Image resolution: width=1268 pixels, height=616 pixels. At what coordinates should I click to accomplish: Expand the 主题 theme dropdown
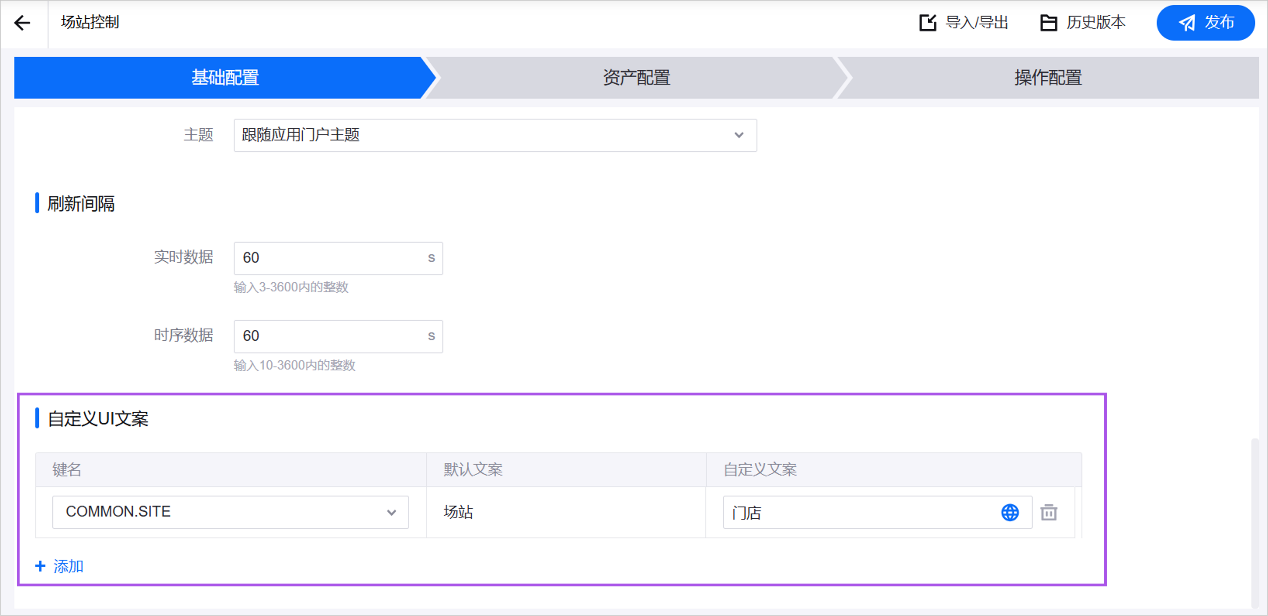[x=495, y=135]
